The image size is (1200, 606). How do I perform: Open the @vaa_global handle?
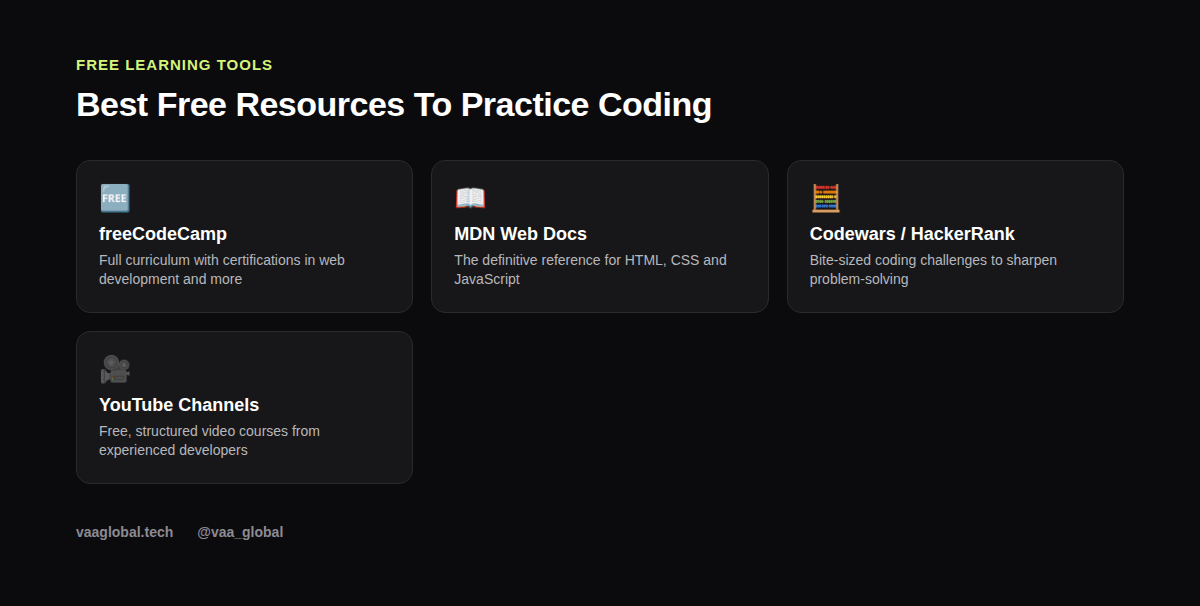pyautogui.click(x=240, y=532)
